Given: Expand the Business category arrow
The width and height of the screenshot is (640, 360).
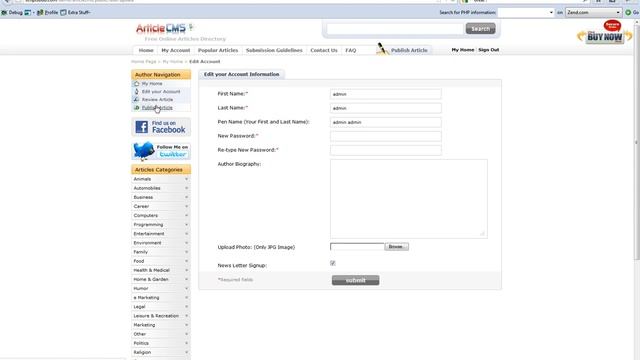Looking at the screenshot, I should click(187, 197).
